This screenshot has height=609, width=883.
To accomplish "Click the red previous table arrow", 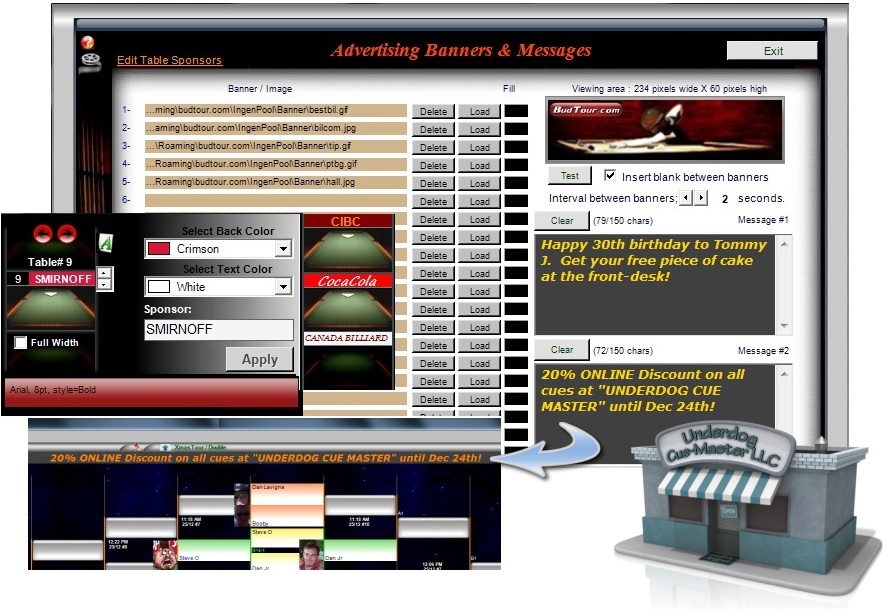I will coord(44,234).
